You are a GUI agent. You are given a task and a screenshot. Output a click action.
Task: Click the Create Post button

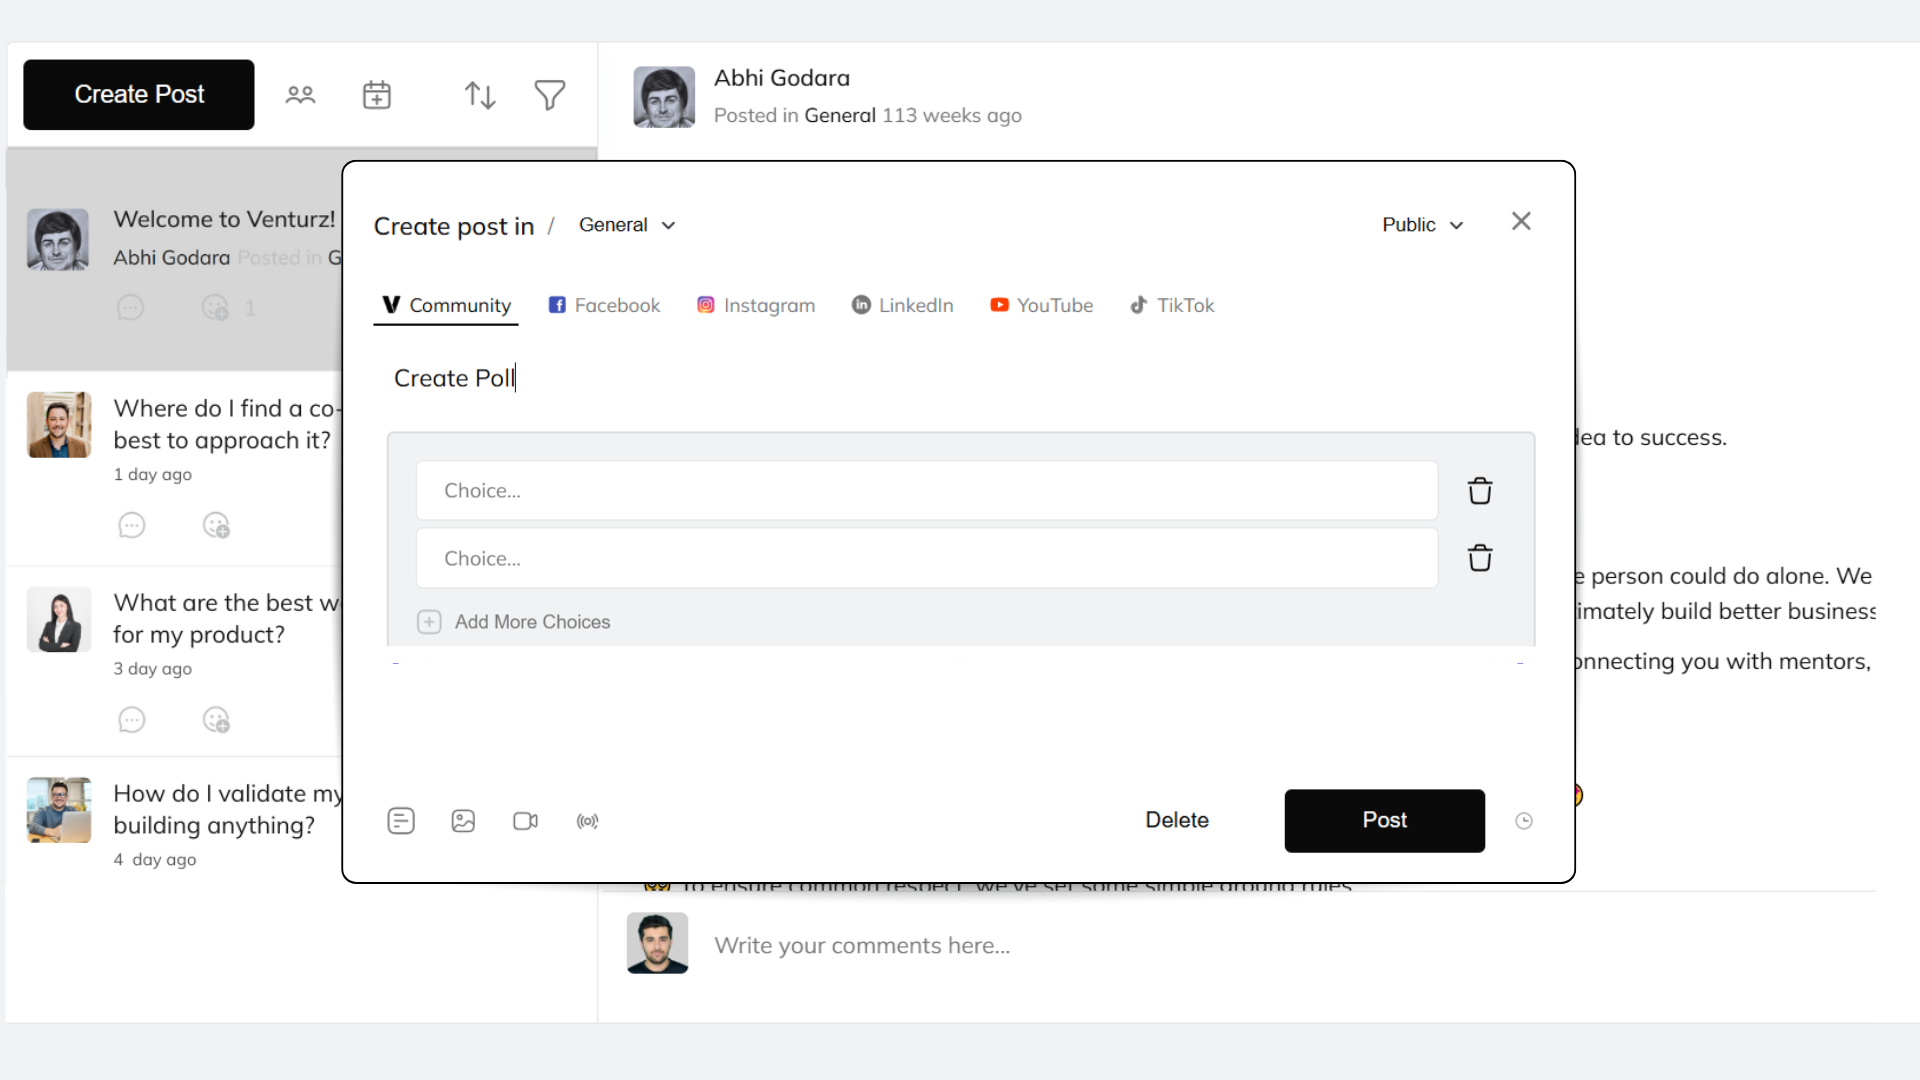click(x=138, y=94)
